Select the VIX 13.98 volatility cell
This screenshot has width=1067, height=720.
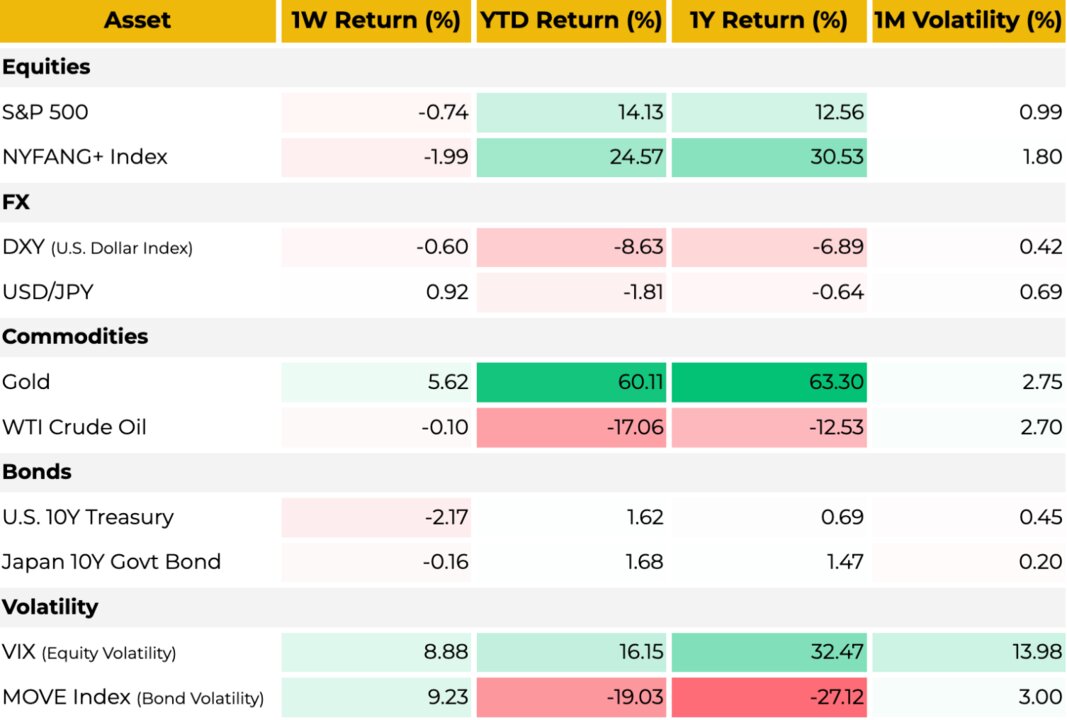pos(968,652)
